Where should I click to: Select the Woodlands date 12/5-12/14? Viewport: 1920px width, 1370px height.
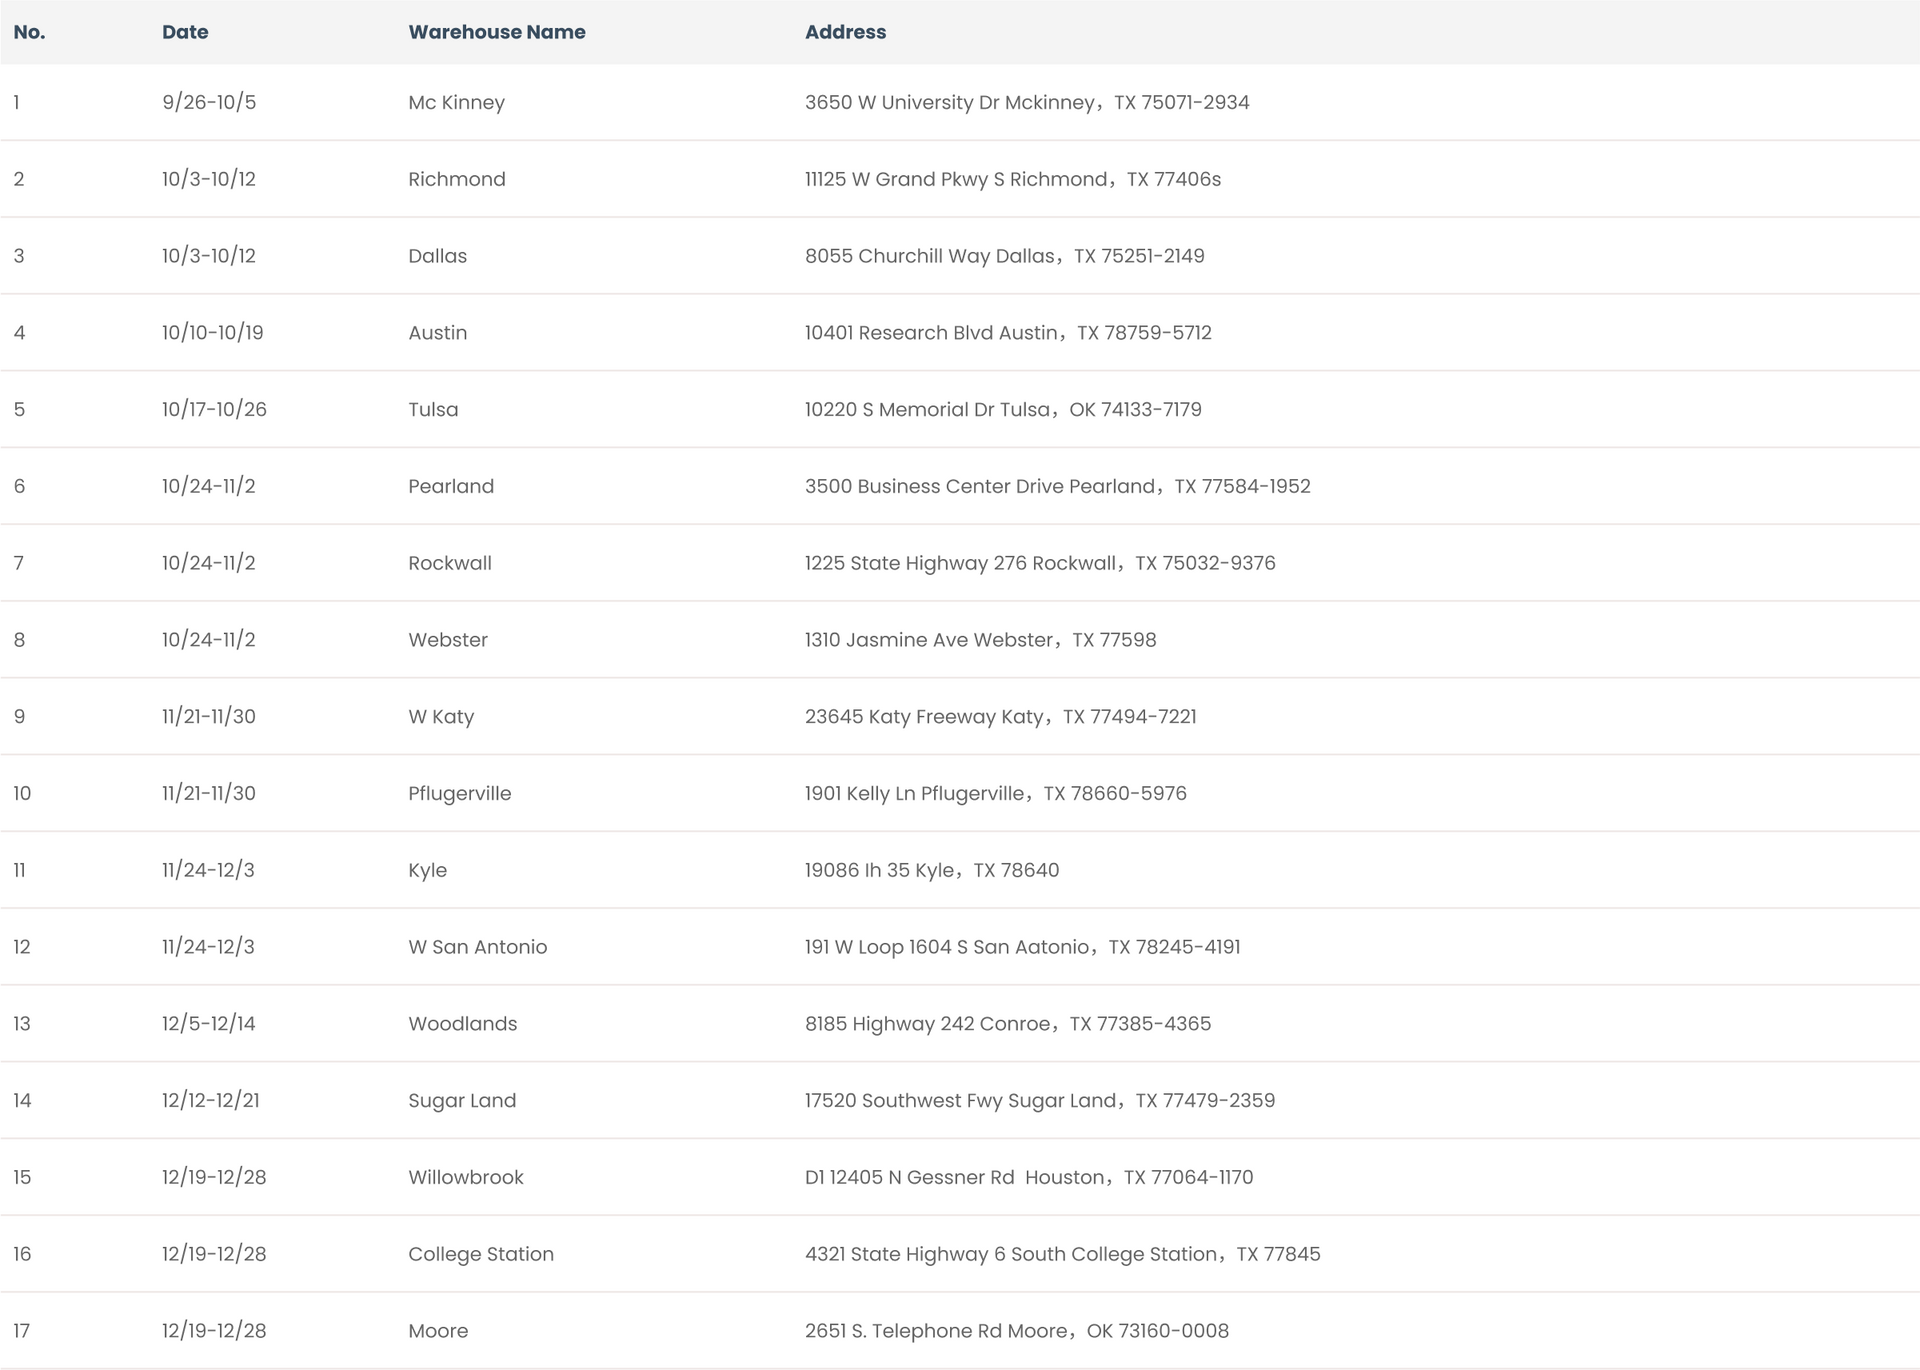click(x=208, y=1024)
